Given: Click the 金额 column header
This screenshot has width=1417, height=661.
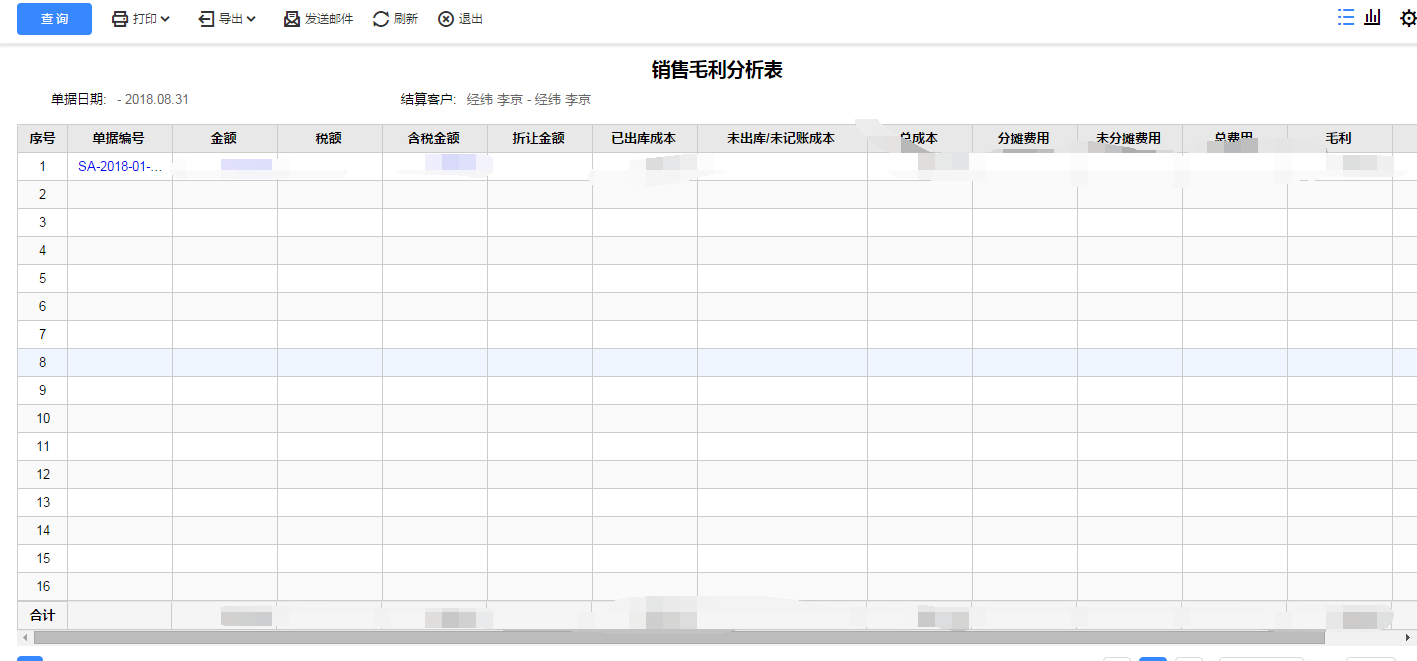Looking at the screenshot, I should pyautogui.click(x=224, y=139).
